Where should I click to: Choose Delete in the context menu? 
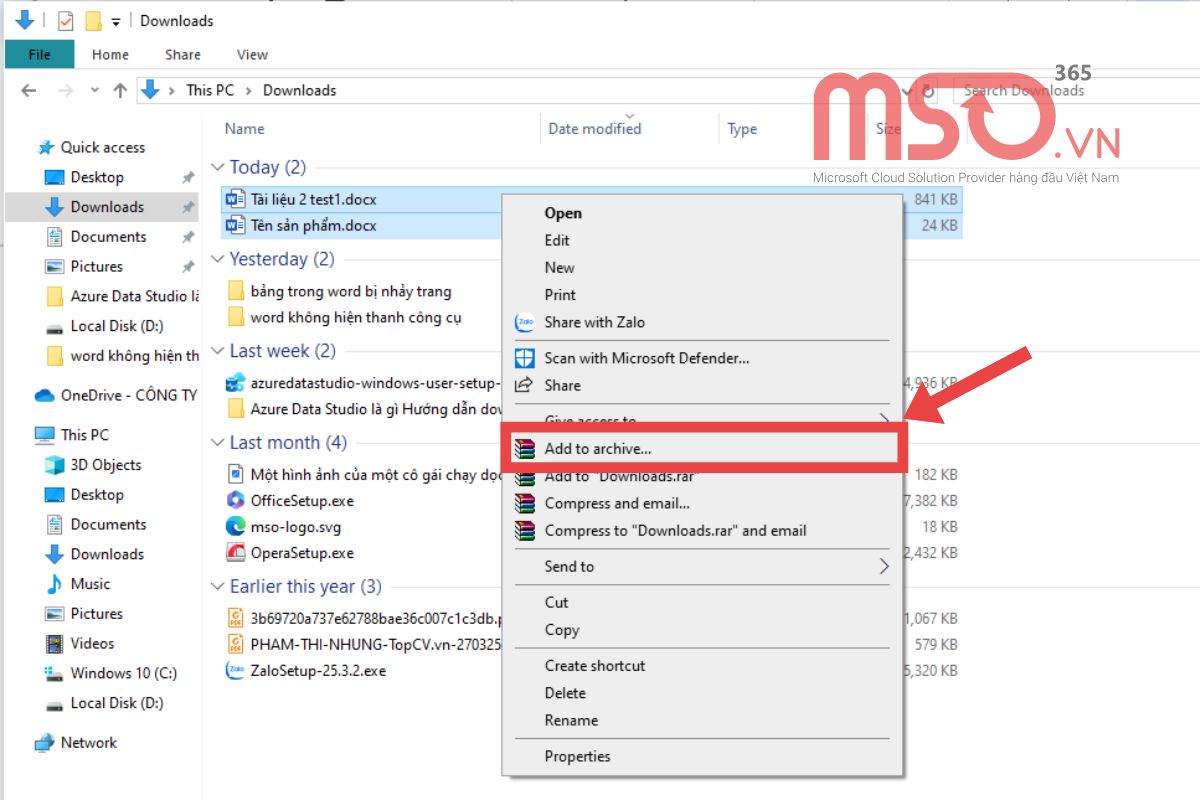tap(565, 693)
